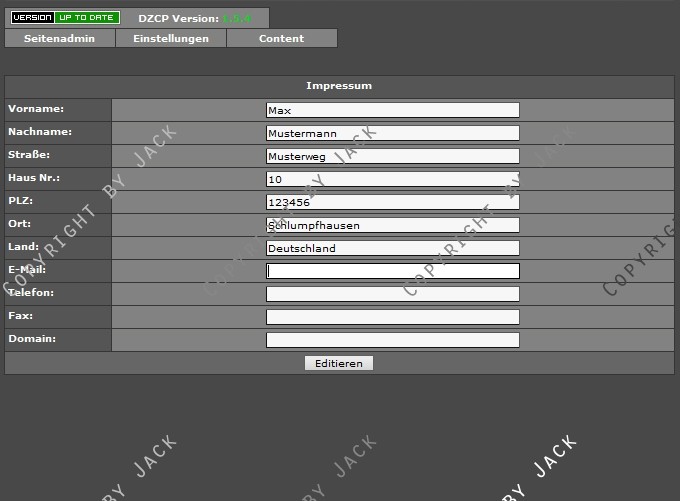Click into the Nachname input field

pos(392,133)
